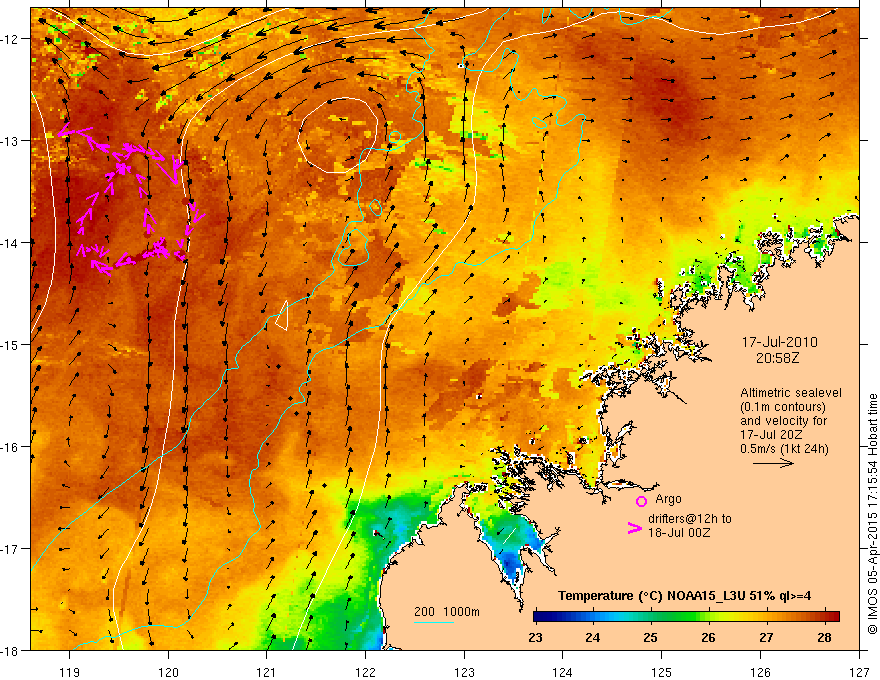Image resolution: width=880 pixels, height=680 pixels.
Task: Click the longitude axis label 125
Action: [x=662, y=672]
